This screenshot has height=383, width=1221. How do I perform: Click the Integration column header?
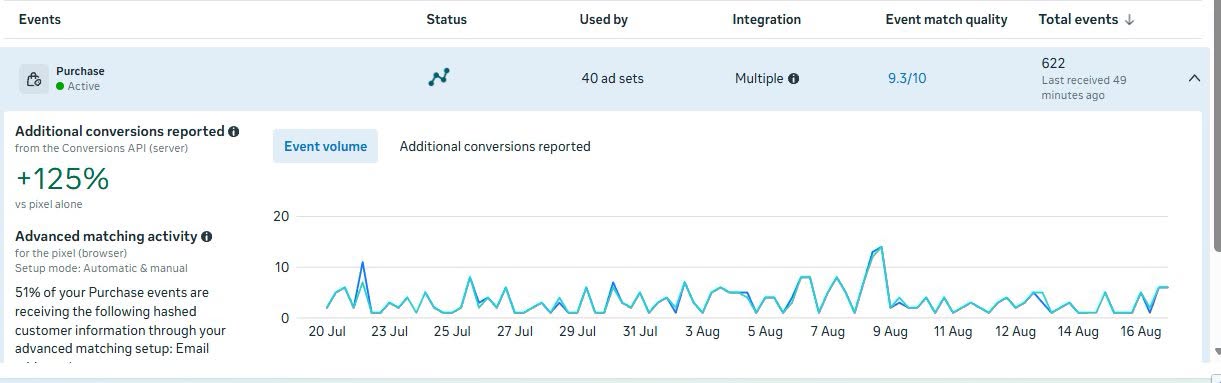pyautogui.click(x=766, y=19)
